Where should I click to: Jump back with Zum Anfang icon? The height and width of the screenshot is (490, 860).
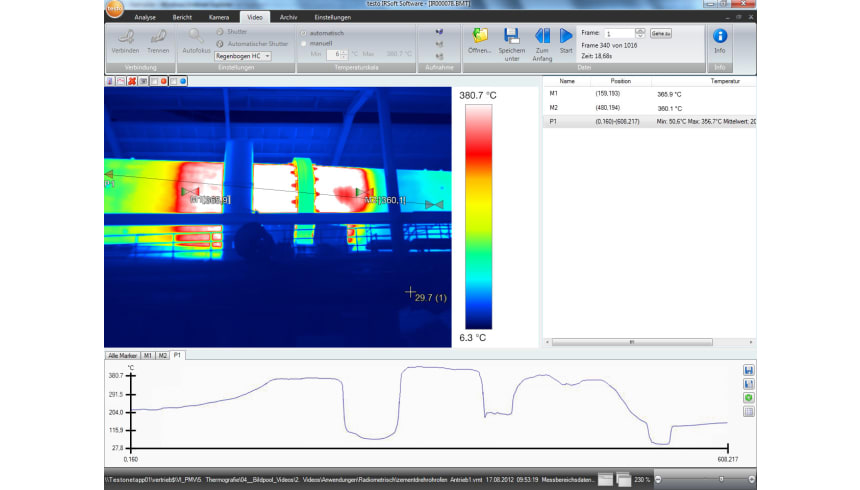click(x=543, y=38)
